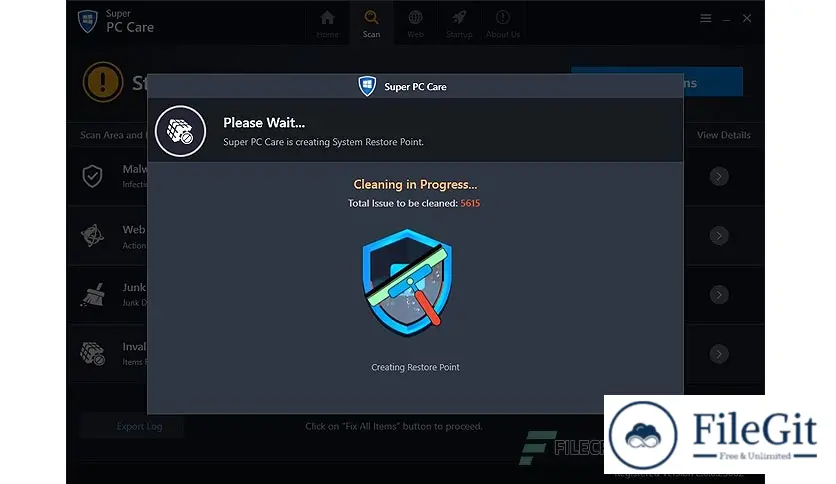The image size is (836, 484).
Task: Click the FileGit cloud logo
Action: tap(643, 435)
